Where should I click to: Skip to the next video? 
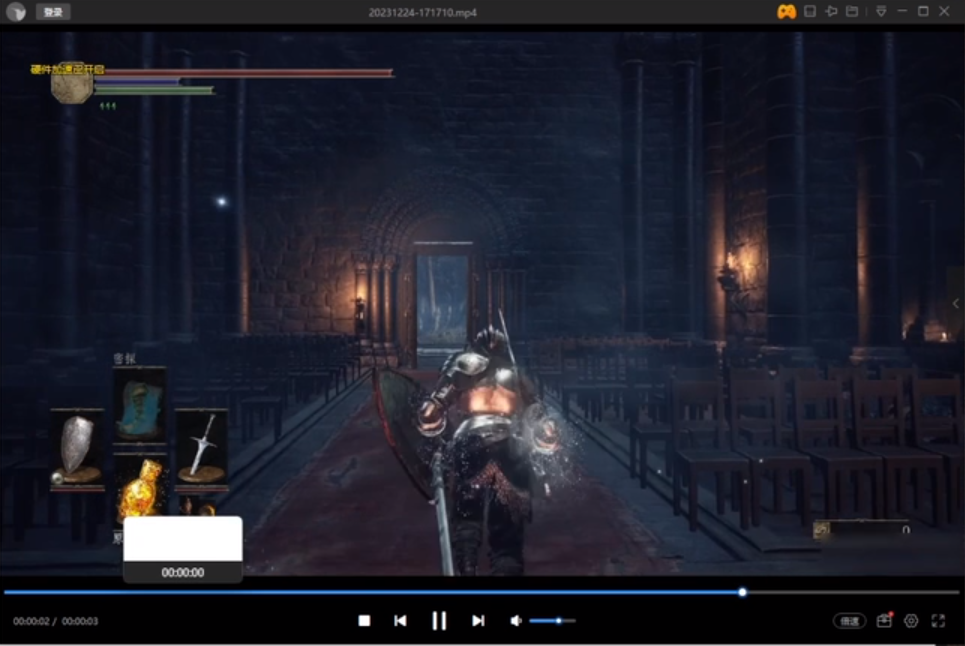pos(478,621)
